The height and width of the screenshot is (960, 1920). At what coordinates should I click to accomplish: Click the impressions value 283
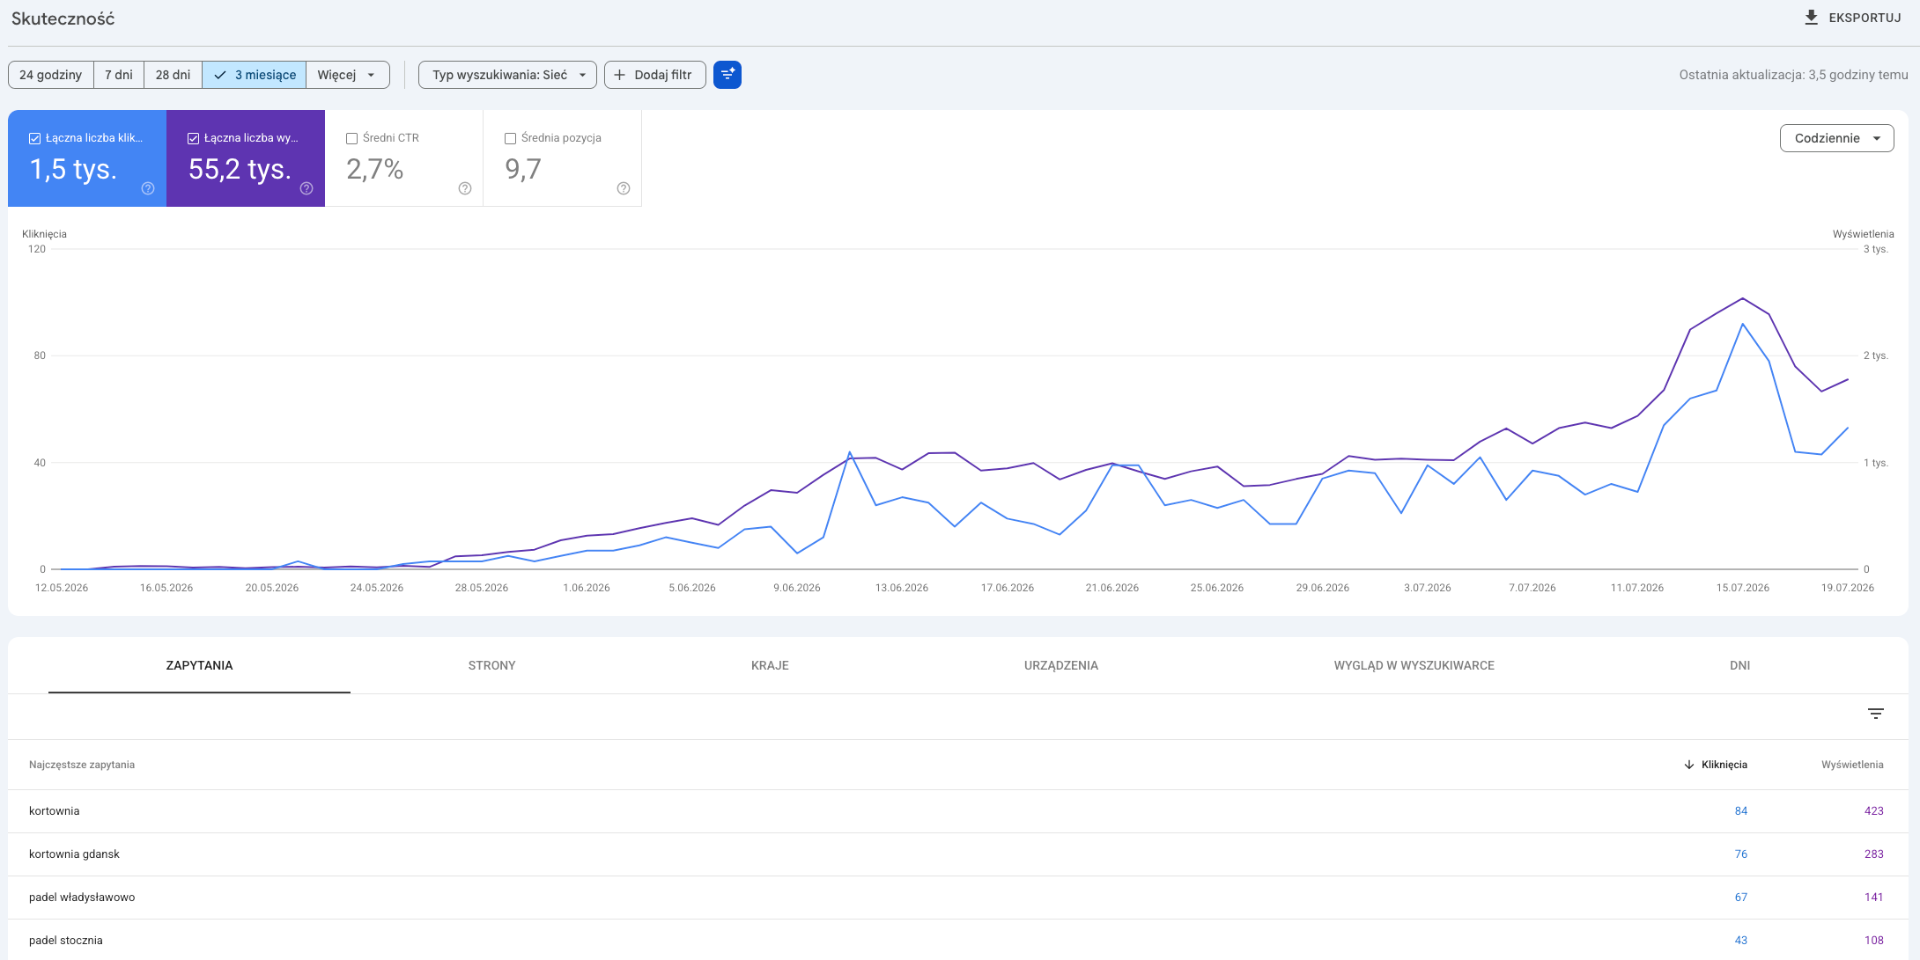pyautogui.click(x=1874, y=854)
